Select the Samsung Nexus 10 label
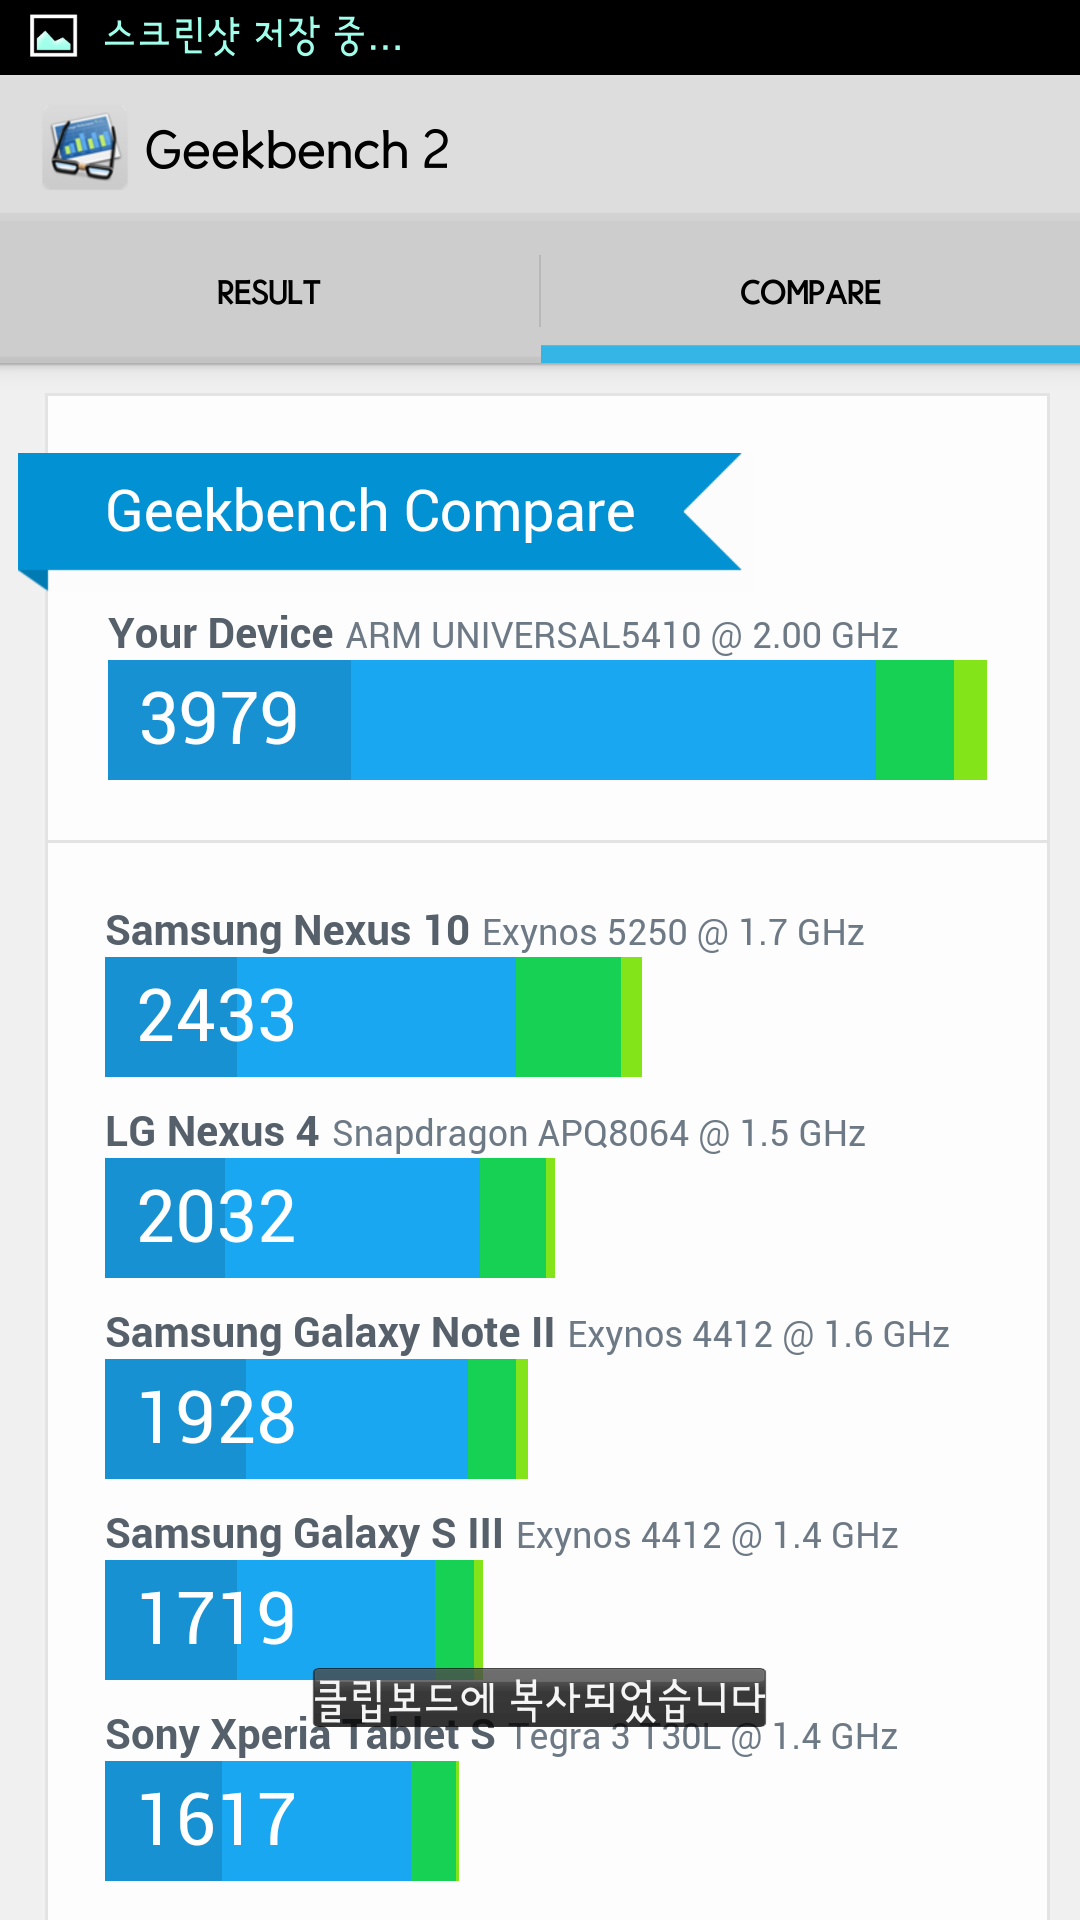Viewport: 1080px width, 1920px height. (287, 931)
